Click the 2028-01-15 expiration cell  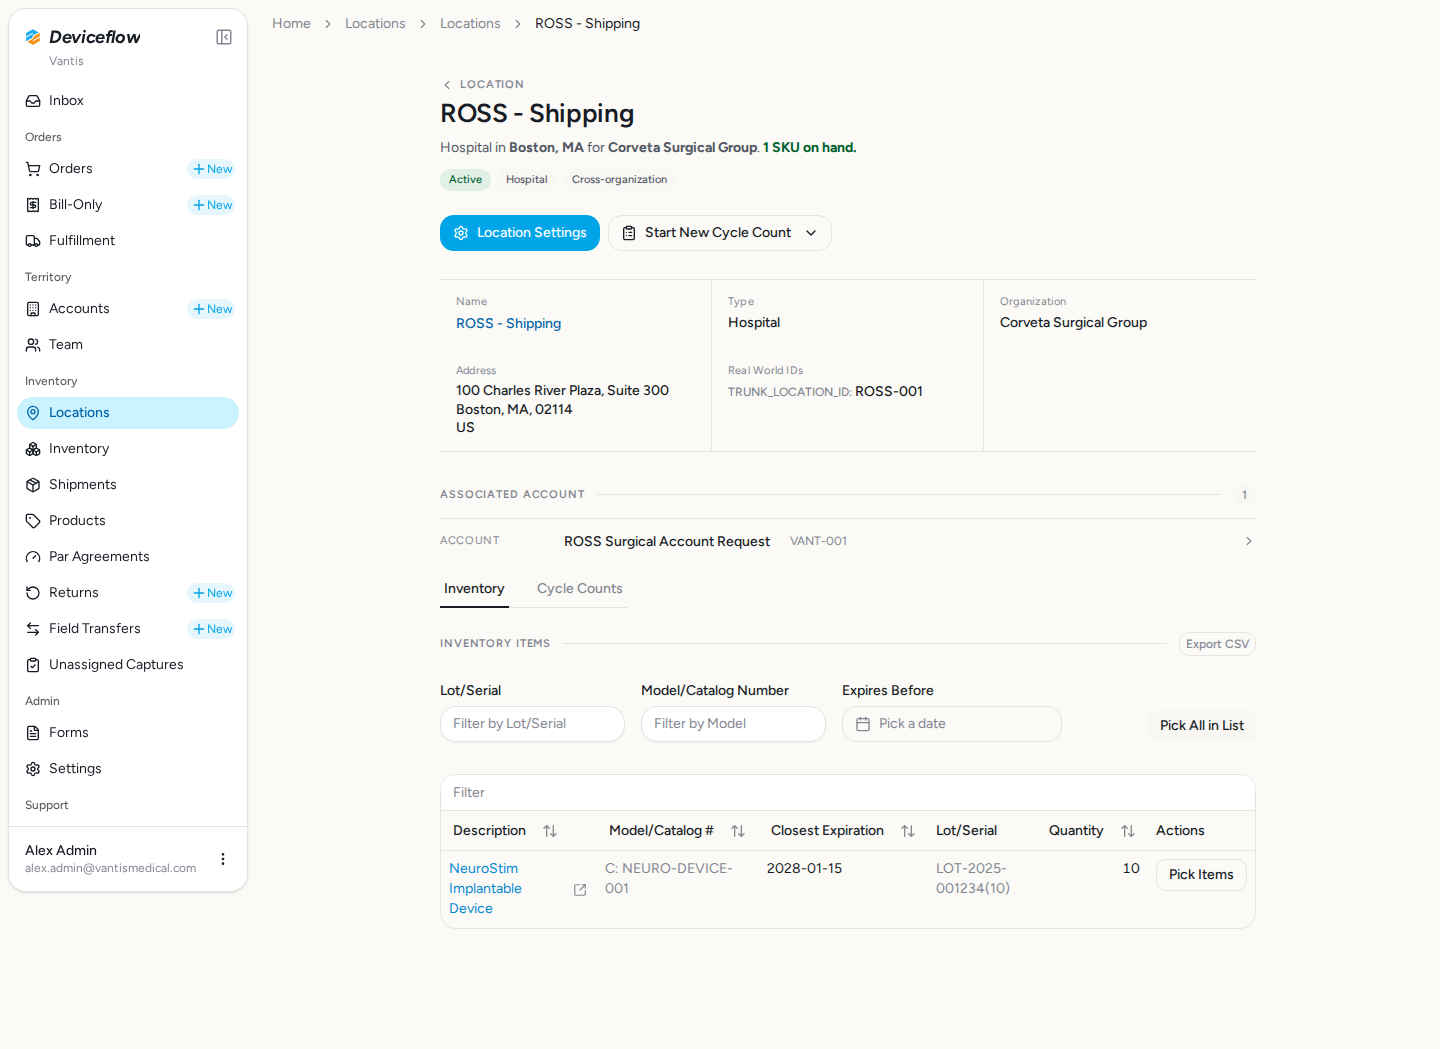(804, 868)
